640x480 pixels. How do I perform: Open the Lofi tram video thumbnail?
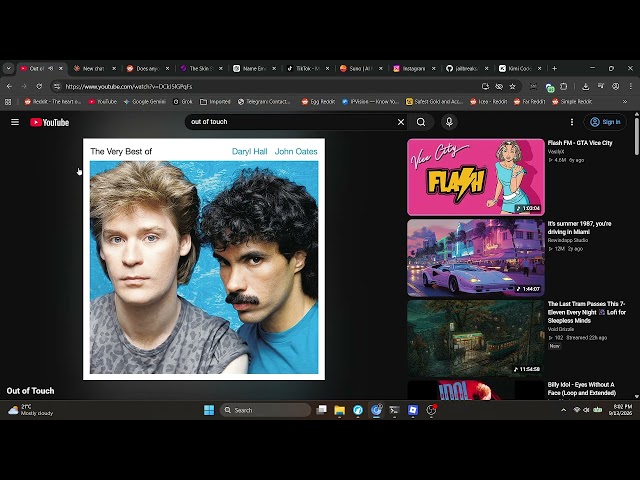(x=476, y=338)
